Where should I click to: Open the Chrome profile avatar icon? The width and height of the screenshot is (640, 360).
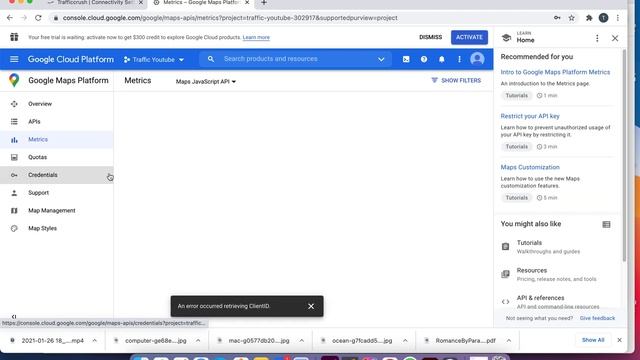tap(603, 18)
